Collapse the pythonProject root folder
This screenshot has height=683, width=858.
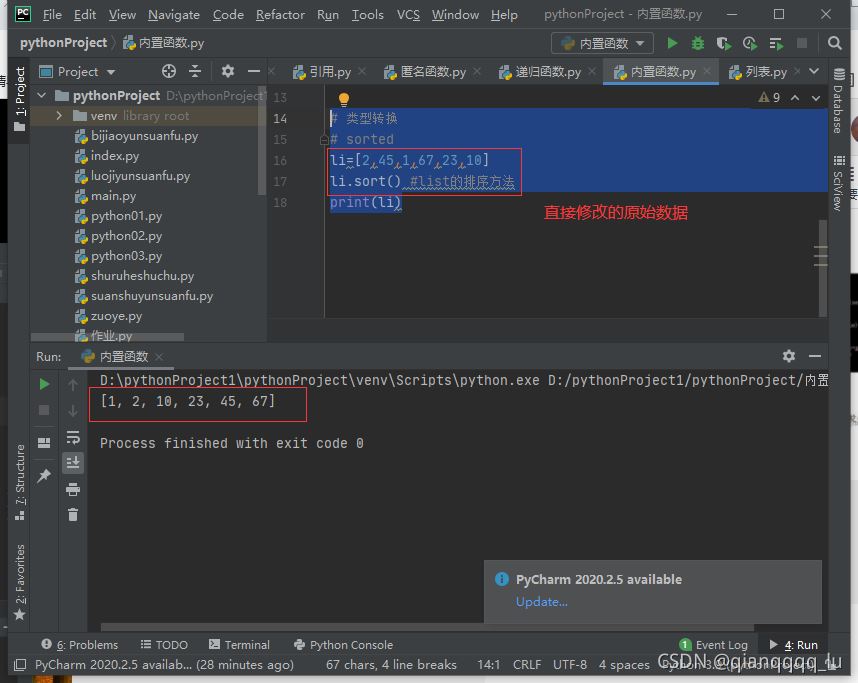coord(42,95)
